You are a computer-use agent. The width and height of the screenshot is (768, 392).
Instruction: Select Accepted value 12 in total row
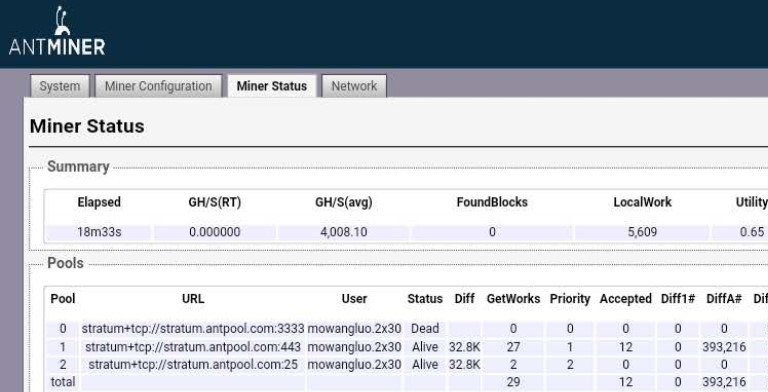625,382
